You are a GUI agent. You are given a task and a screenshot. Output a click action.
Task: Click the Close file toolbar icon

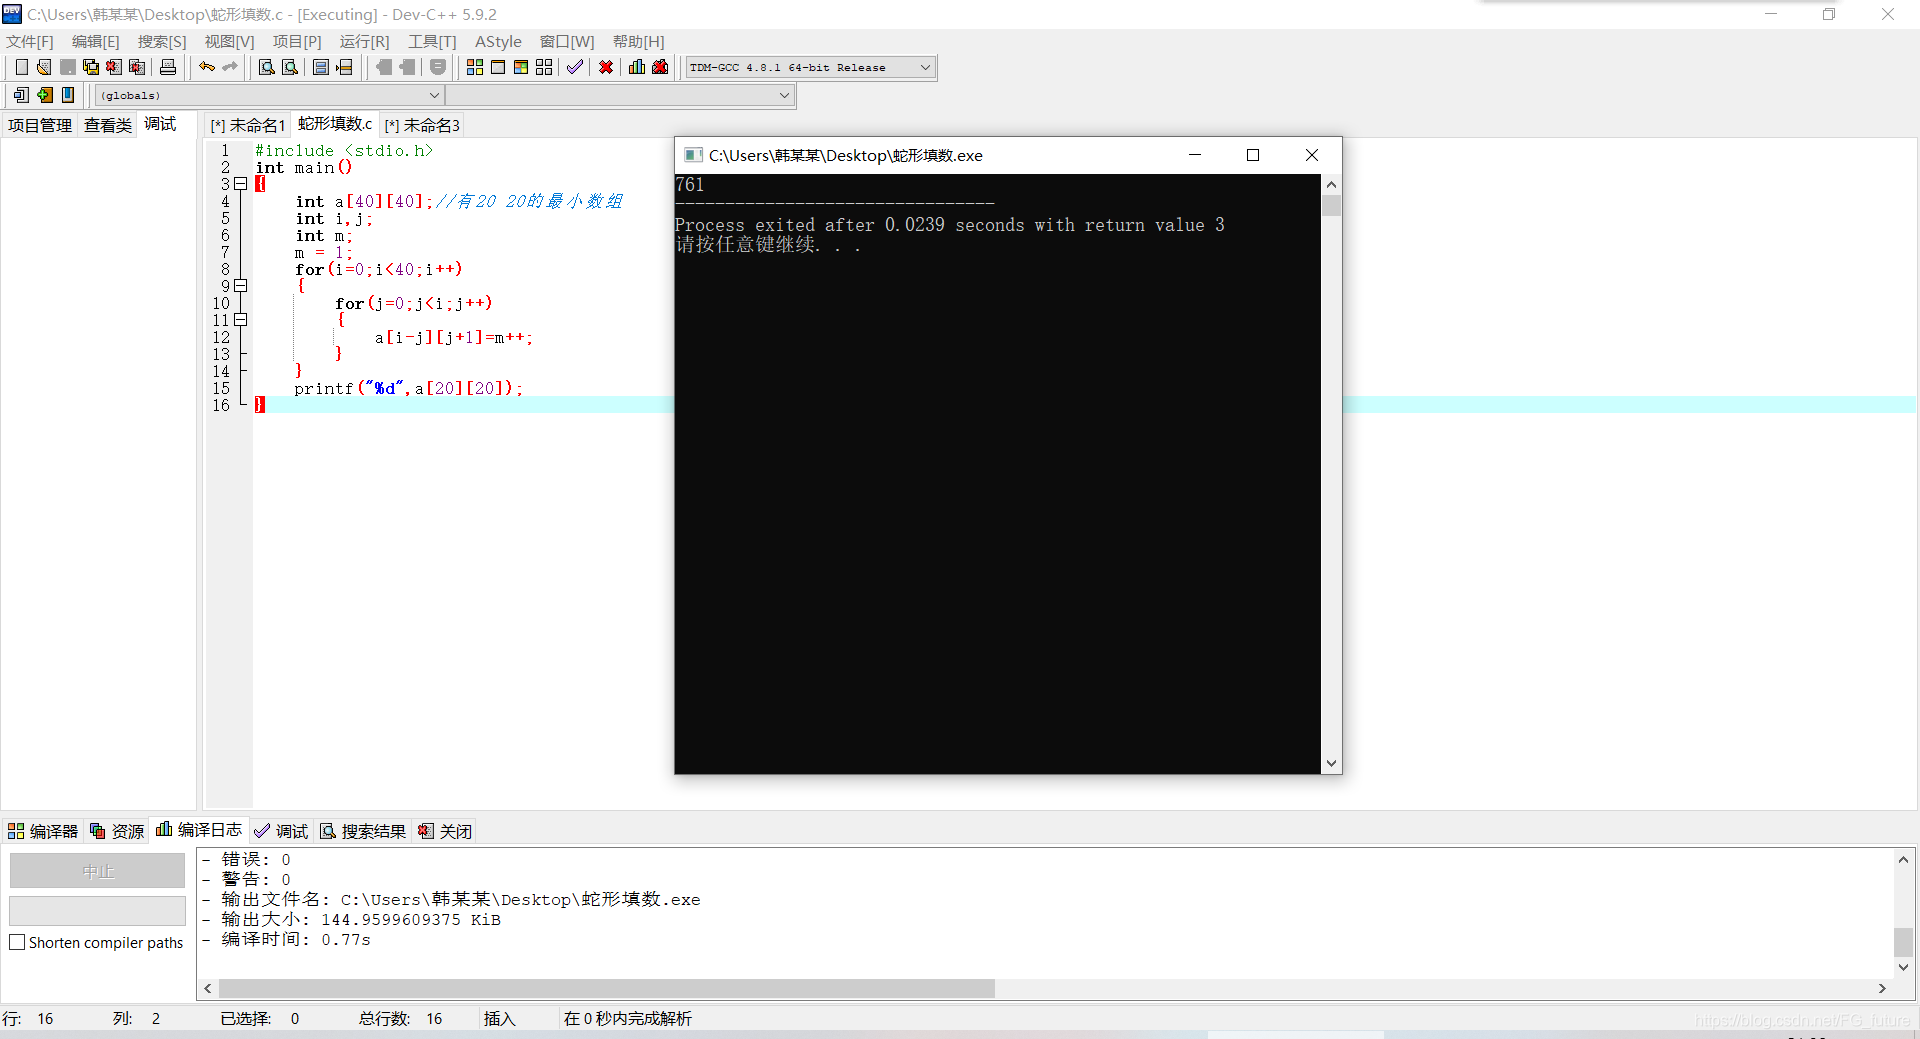pos(114,67)
